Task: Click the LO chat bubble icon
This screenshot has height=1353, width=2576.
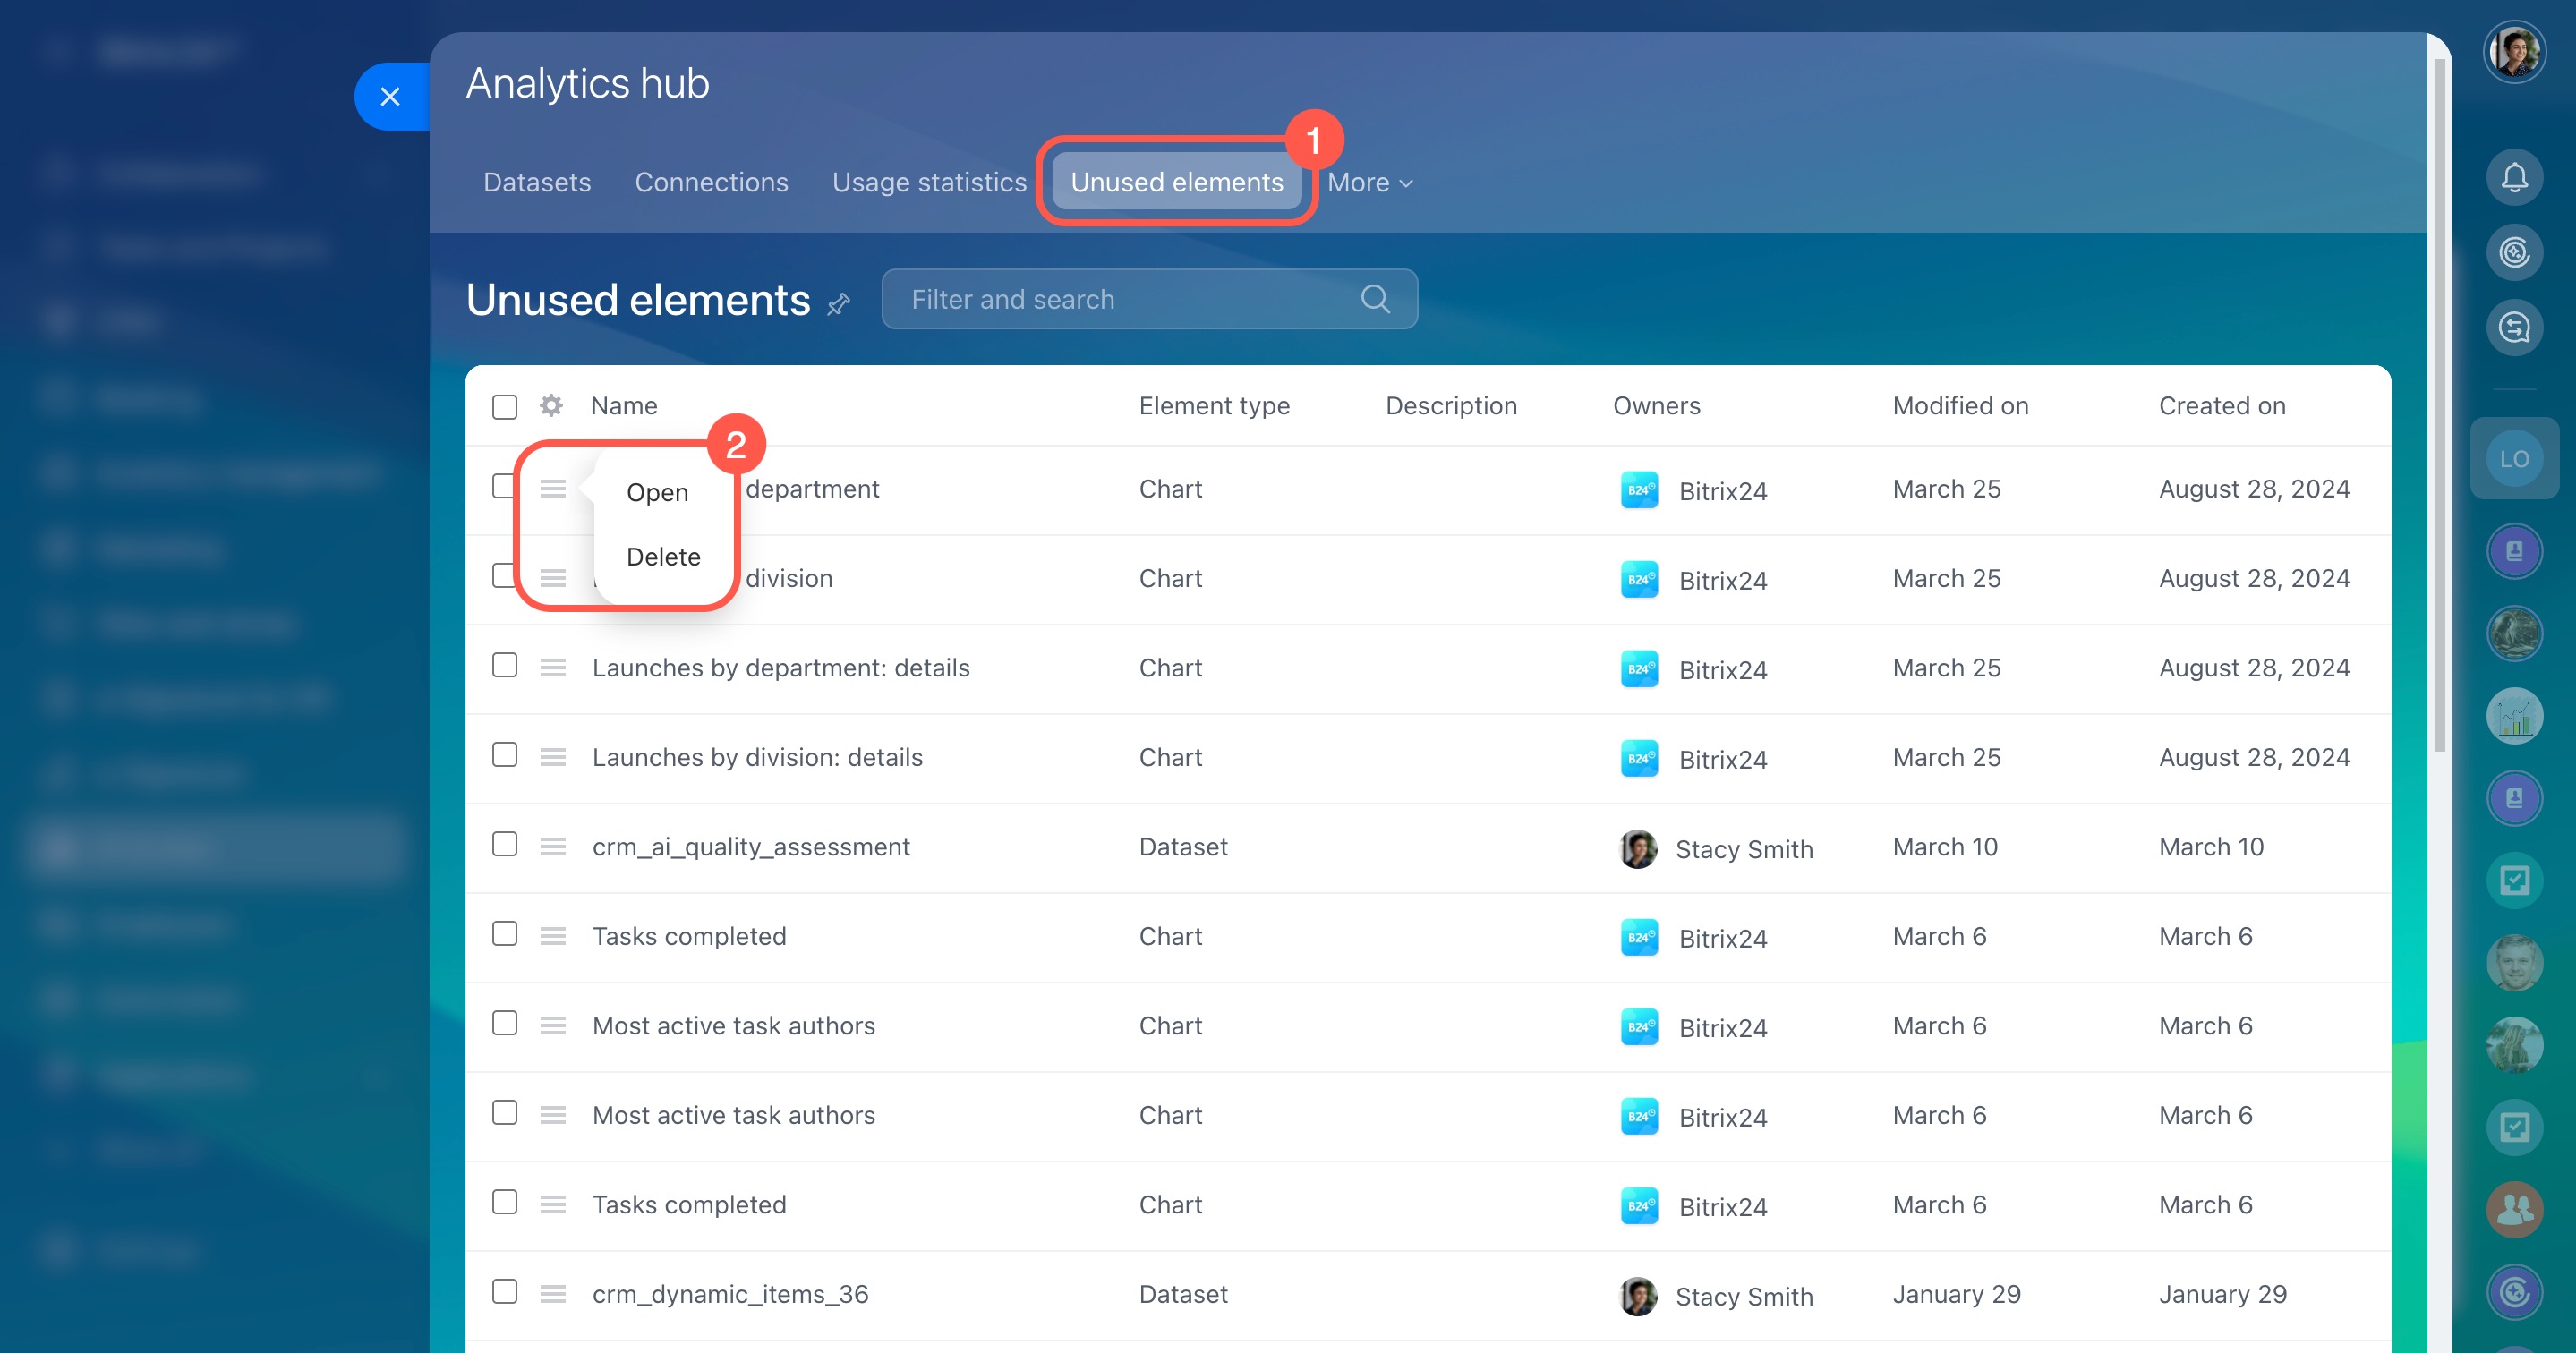Action: [2513, 459]
